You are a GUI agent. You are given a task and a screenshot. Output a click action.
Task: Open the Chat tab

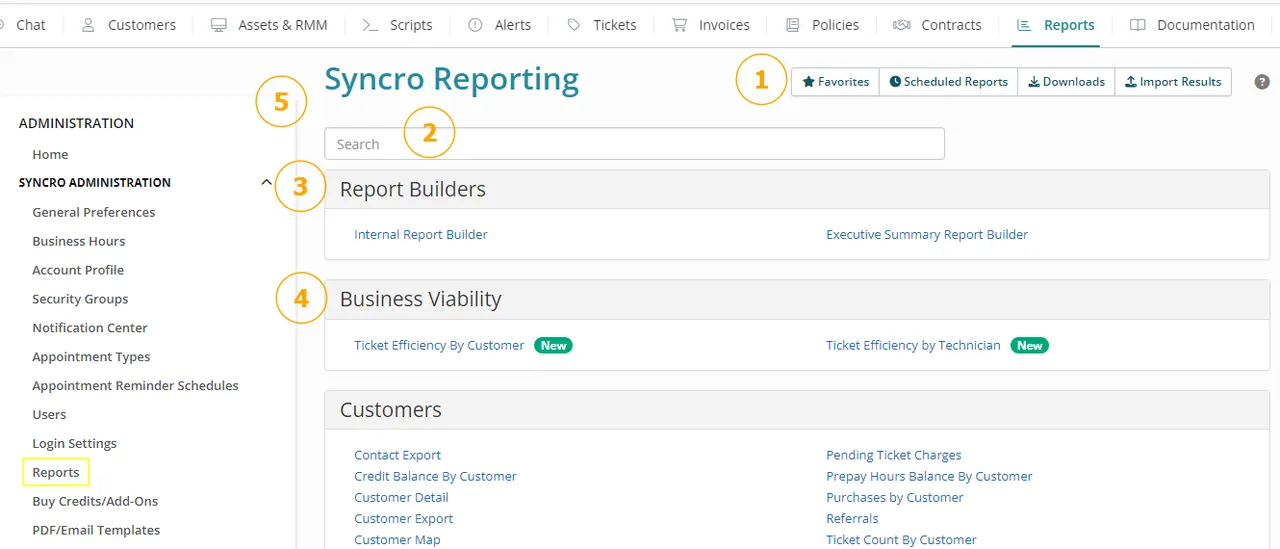30,25
